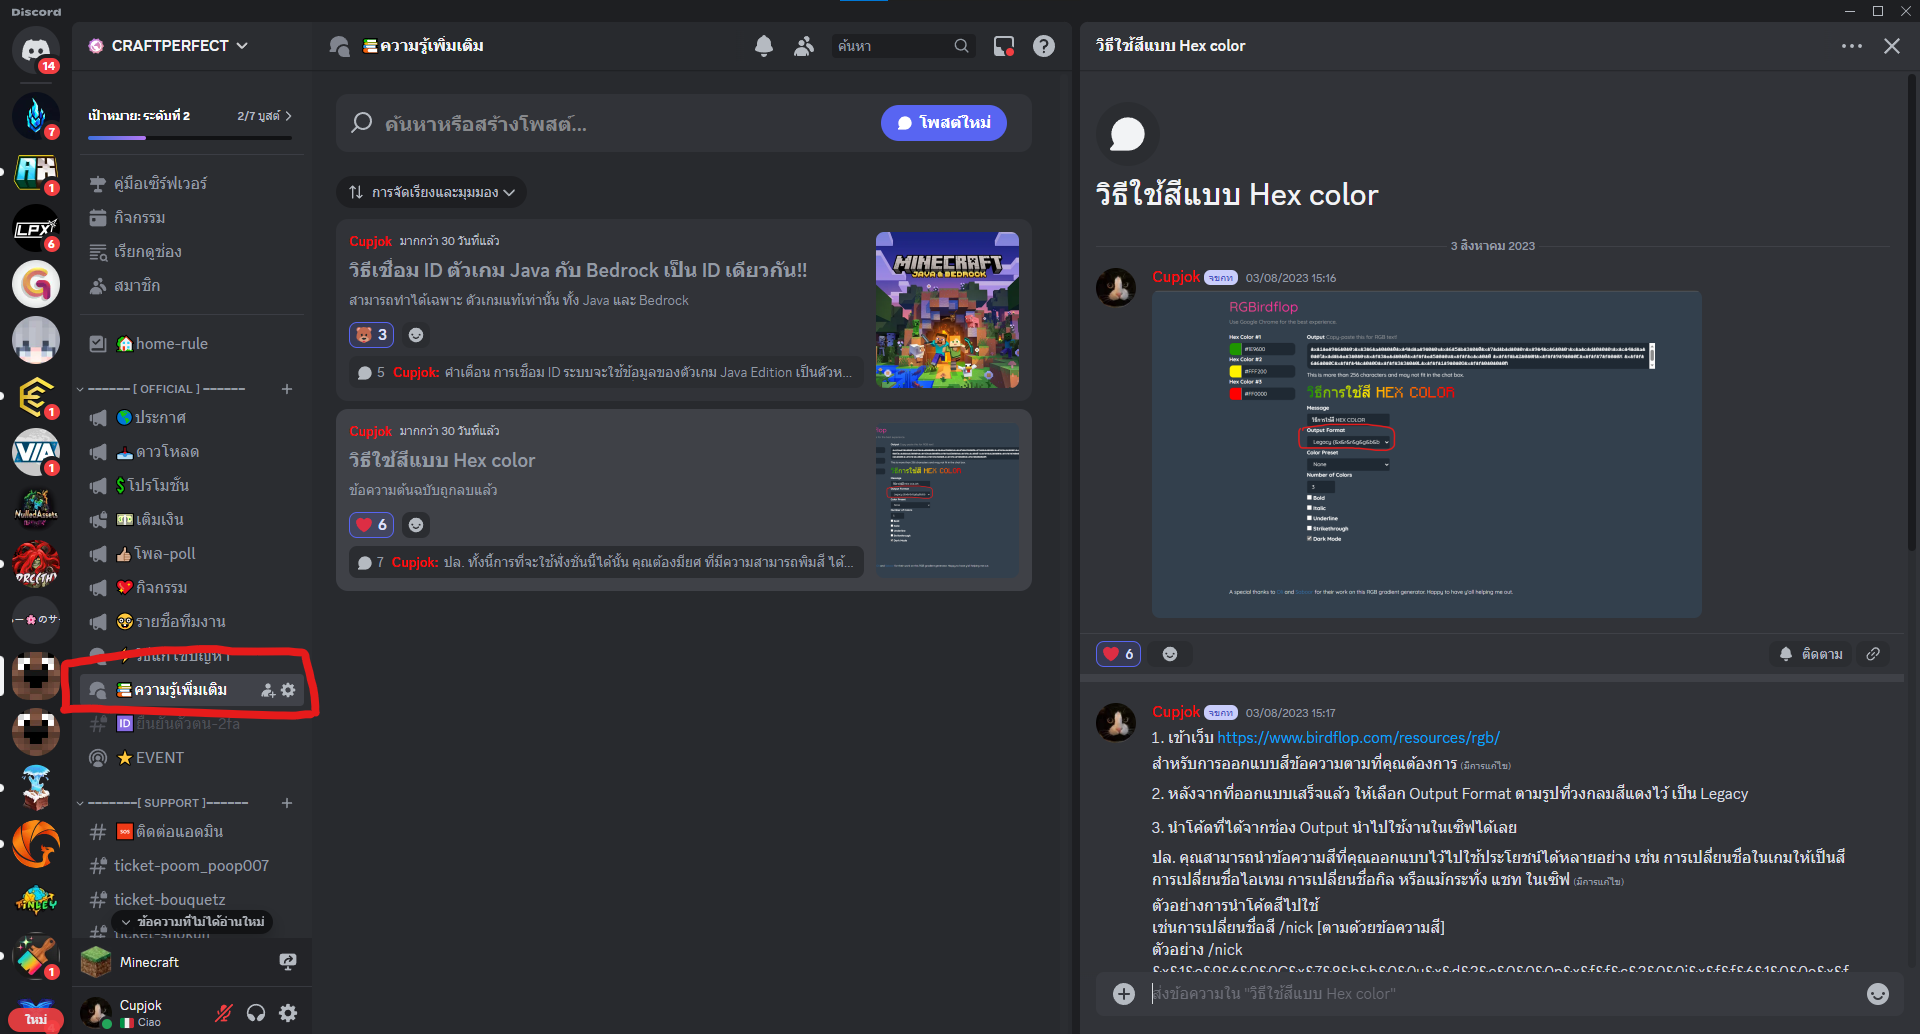Click heart reaction with 6 in thread
Image resolution: width=1920 pixels, height=1034 pixels.
click(x=1118, y=654)
